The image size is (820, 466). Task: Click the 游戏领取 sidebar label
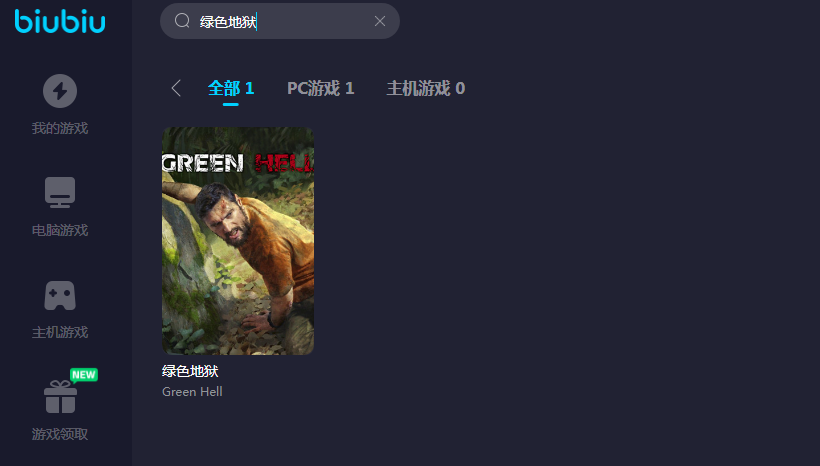(x=60, y=434)
